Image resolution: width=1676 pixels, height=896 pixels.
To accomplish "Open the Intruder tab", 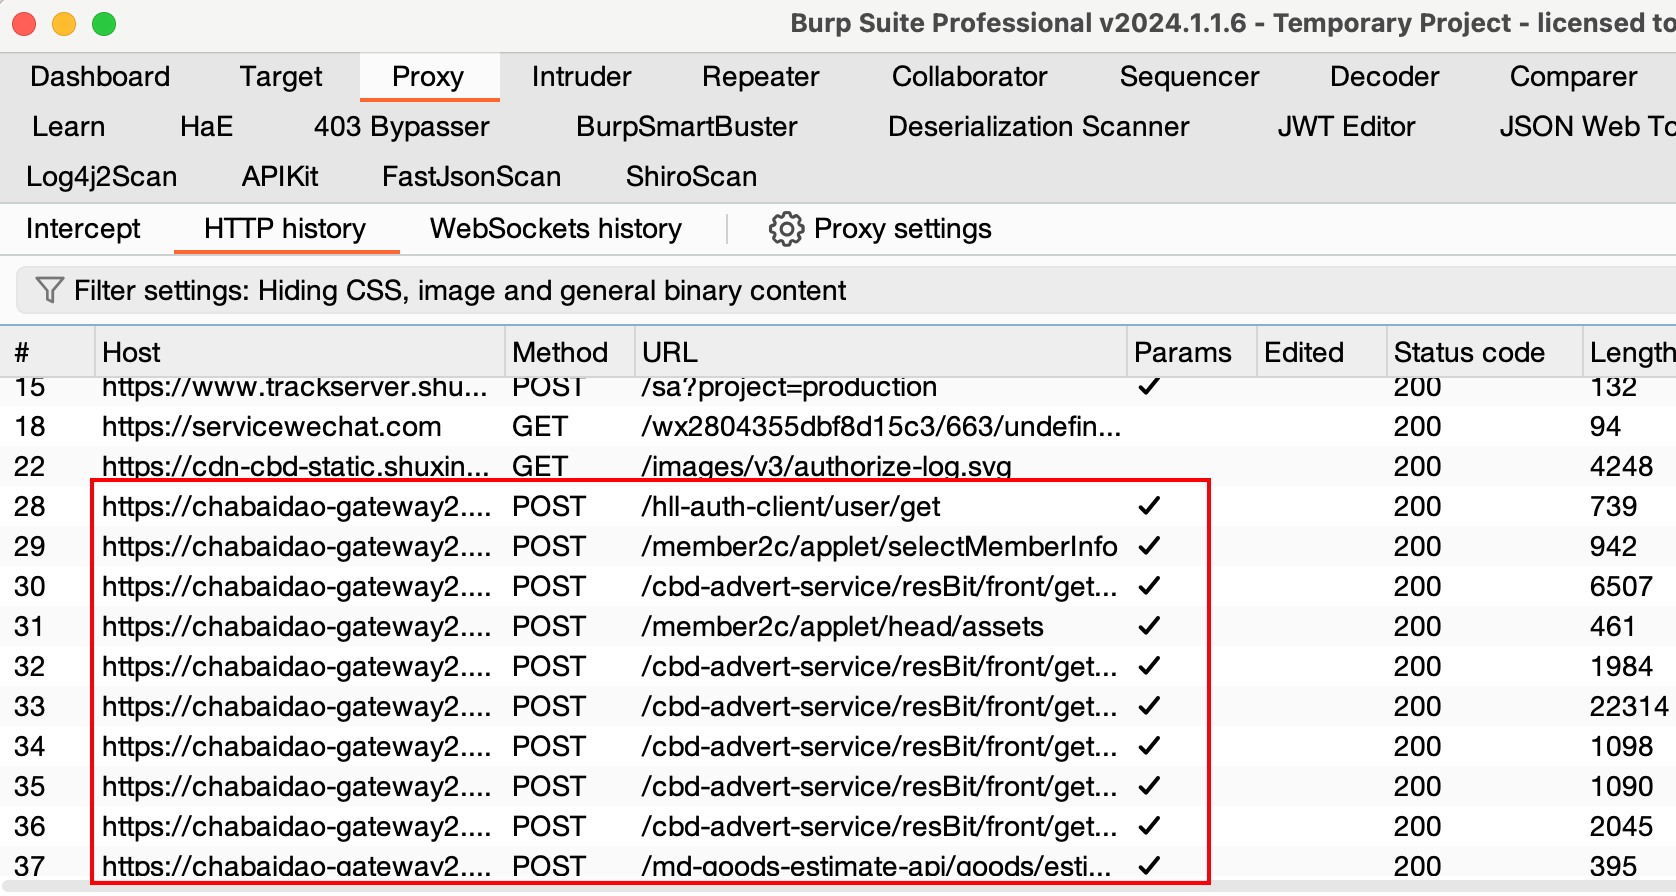I will pyautogui.click(x=581, y=77).
